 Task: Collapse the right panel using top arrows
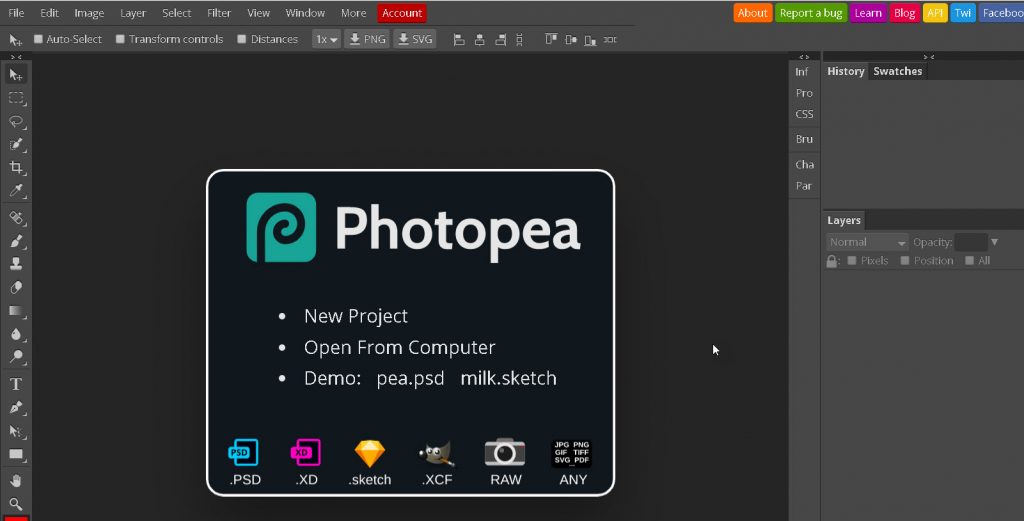(x=928, y=57)
